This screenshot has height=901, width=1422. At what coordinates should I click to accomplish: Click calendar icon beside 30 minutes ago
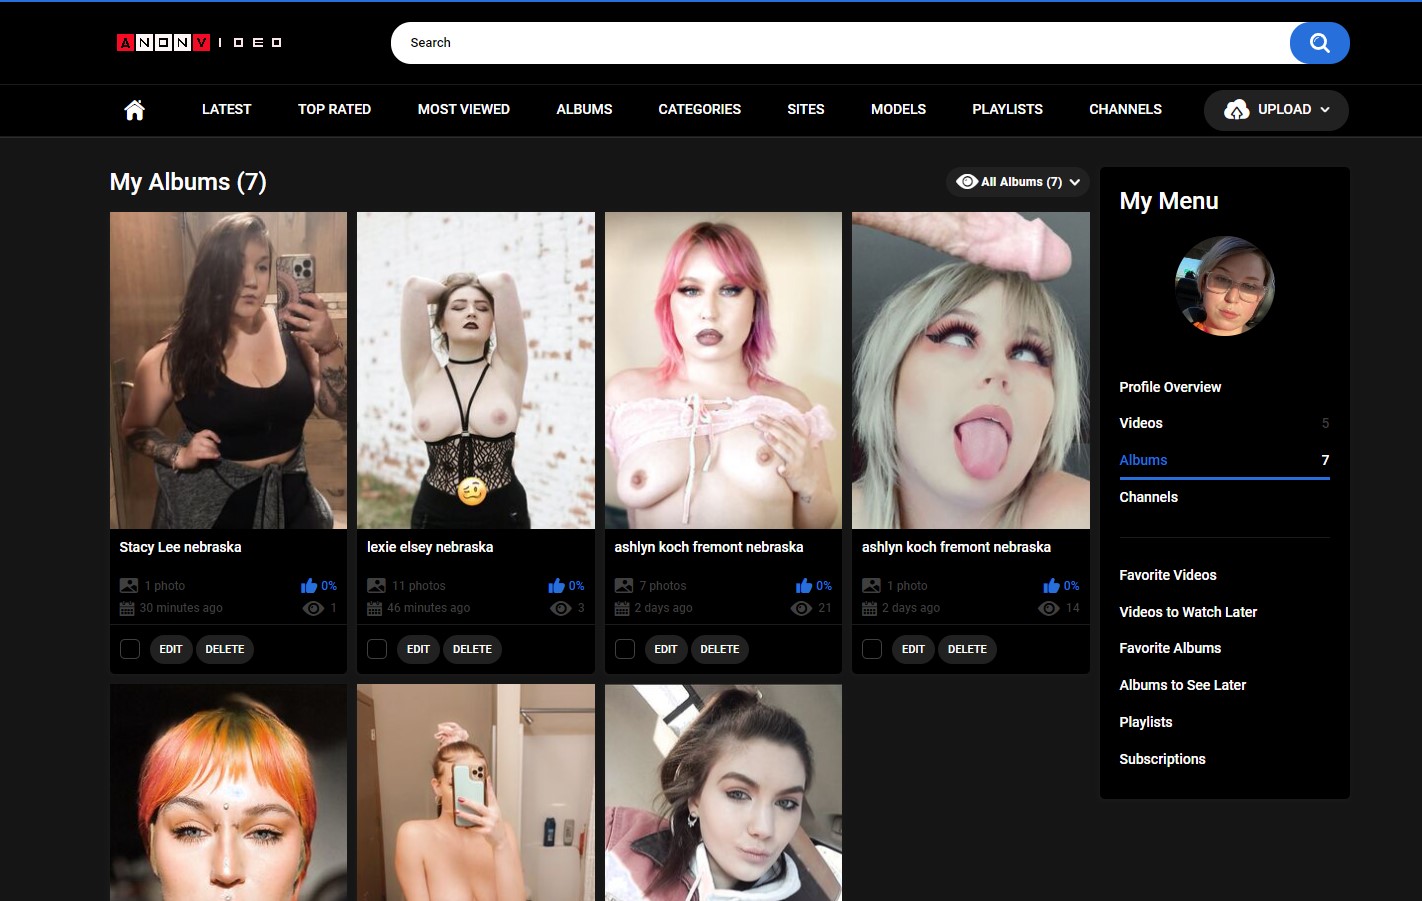point(127,608)
